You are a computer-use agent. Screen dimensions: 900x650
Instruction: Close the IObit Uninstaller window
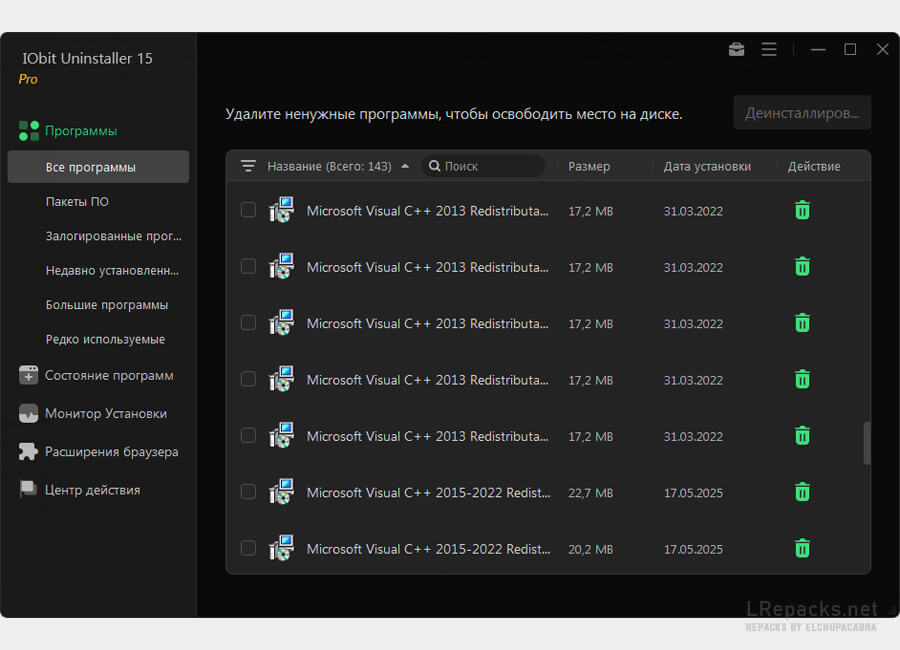pos(882,49)
